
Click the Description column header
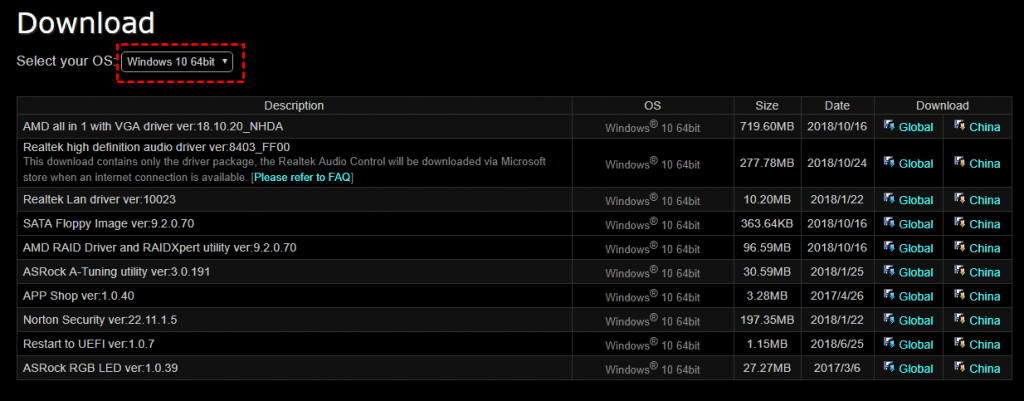[x=294, y=105]
